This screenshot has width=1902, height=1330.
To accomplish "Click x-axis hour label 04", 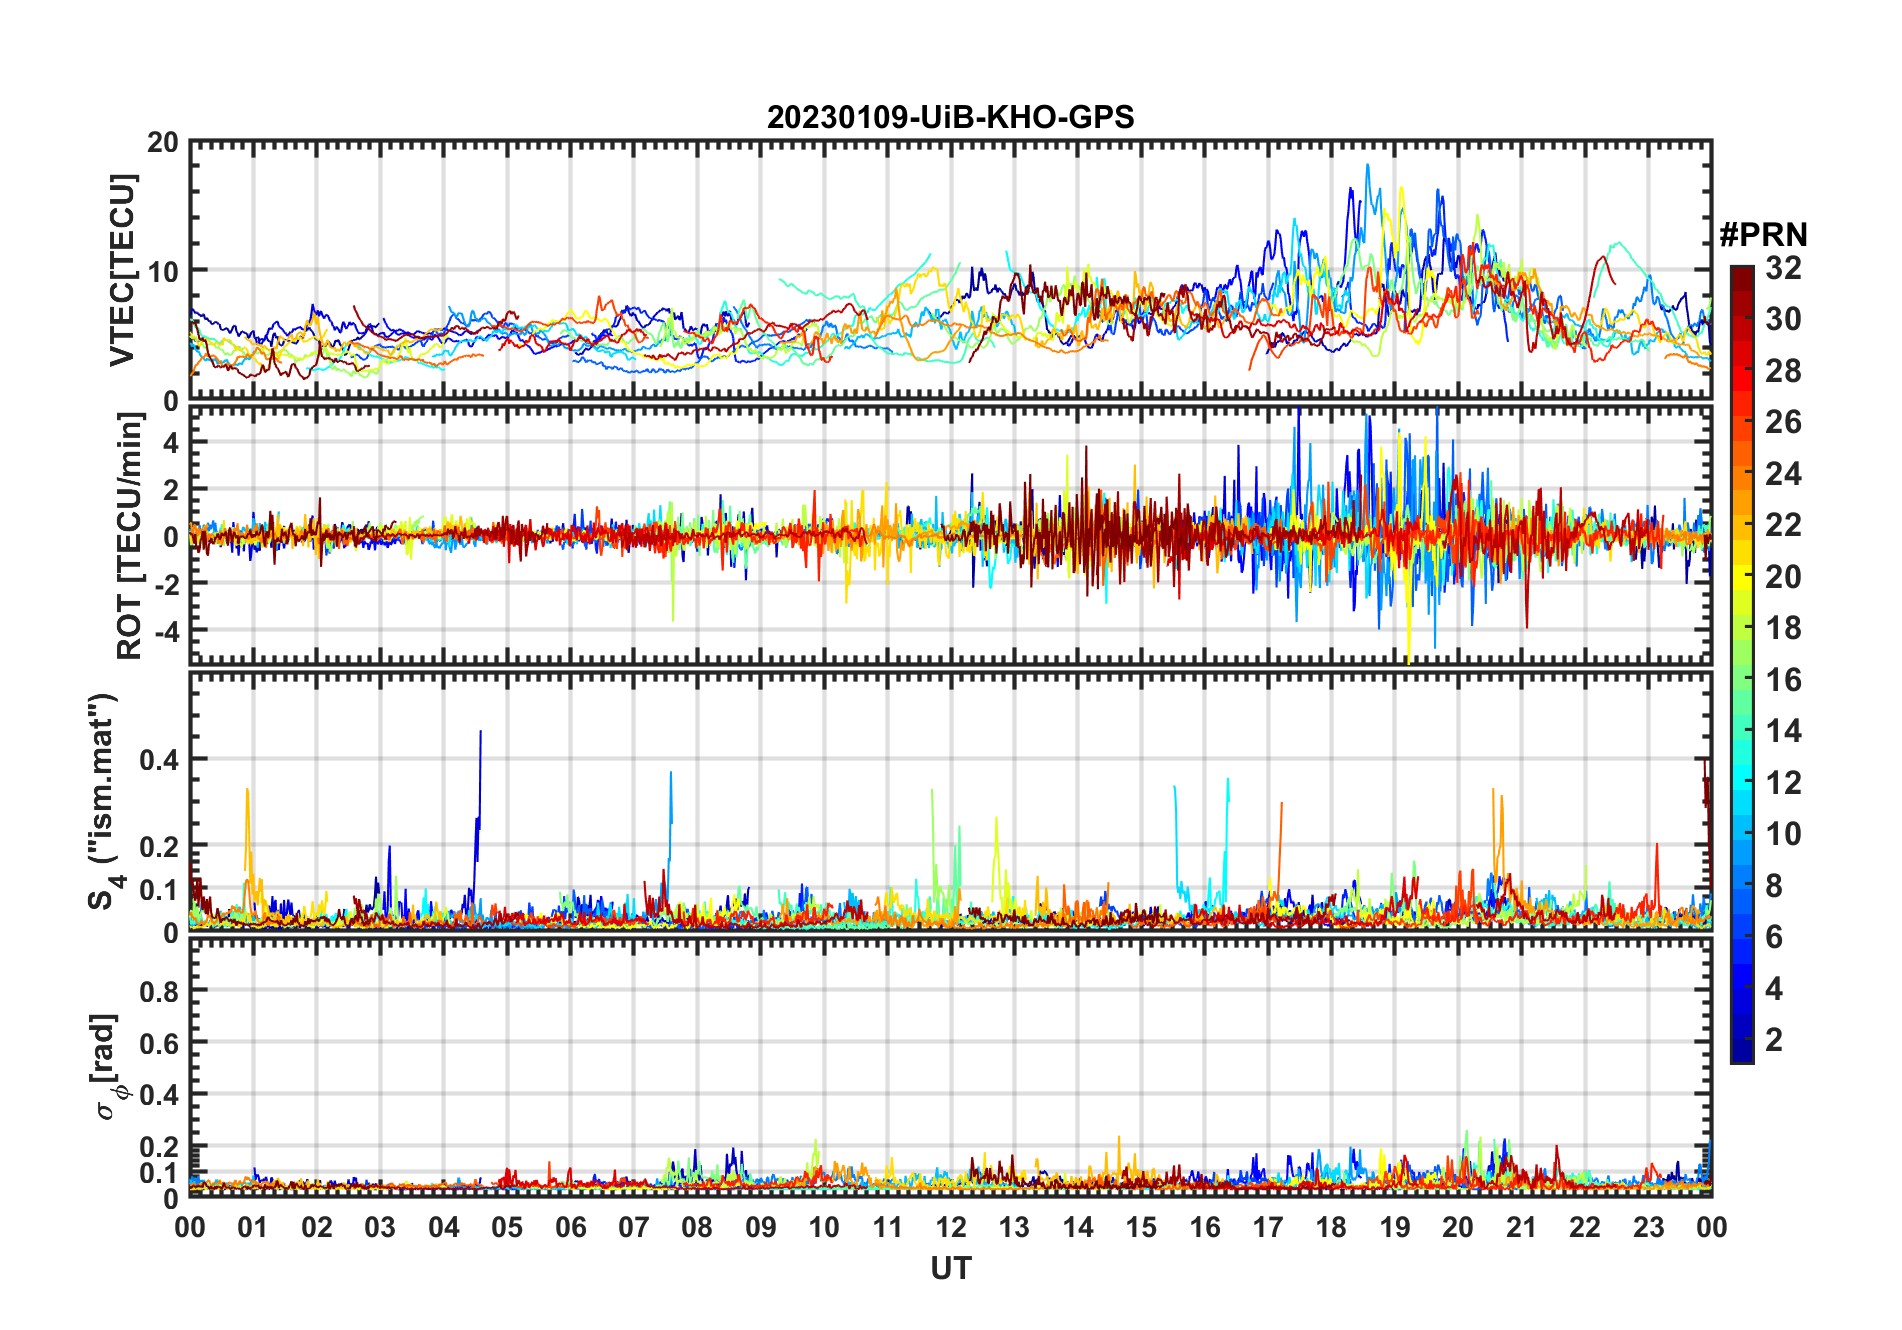I will pyautogui.click(x=443, y=1227).
